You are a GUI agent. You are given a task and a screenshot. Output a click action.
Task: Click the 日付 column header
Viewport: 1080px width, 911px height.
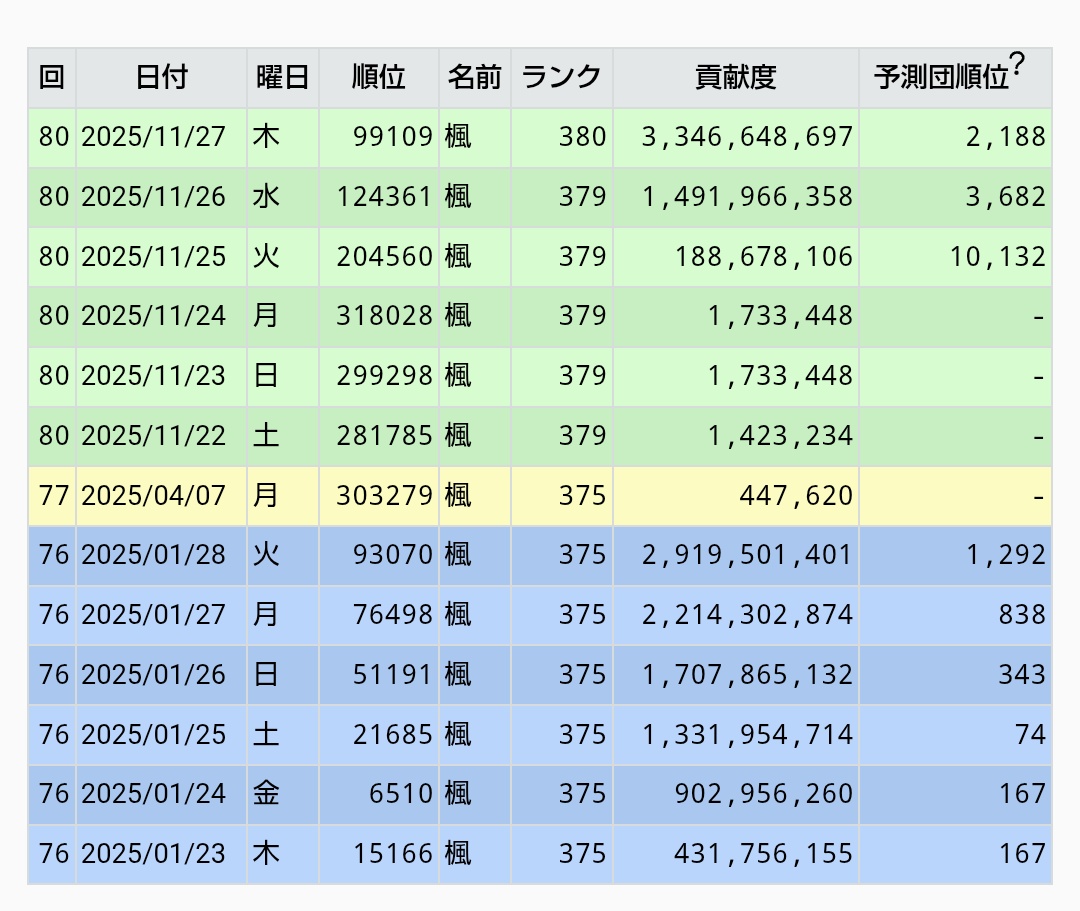click(x=161, y=77)
